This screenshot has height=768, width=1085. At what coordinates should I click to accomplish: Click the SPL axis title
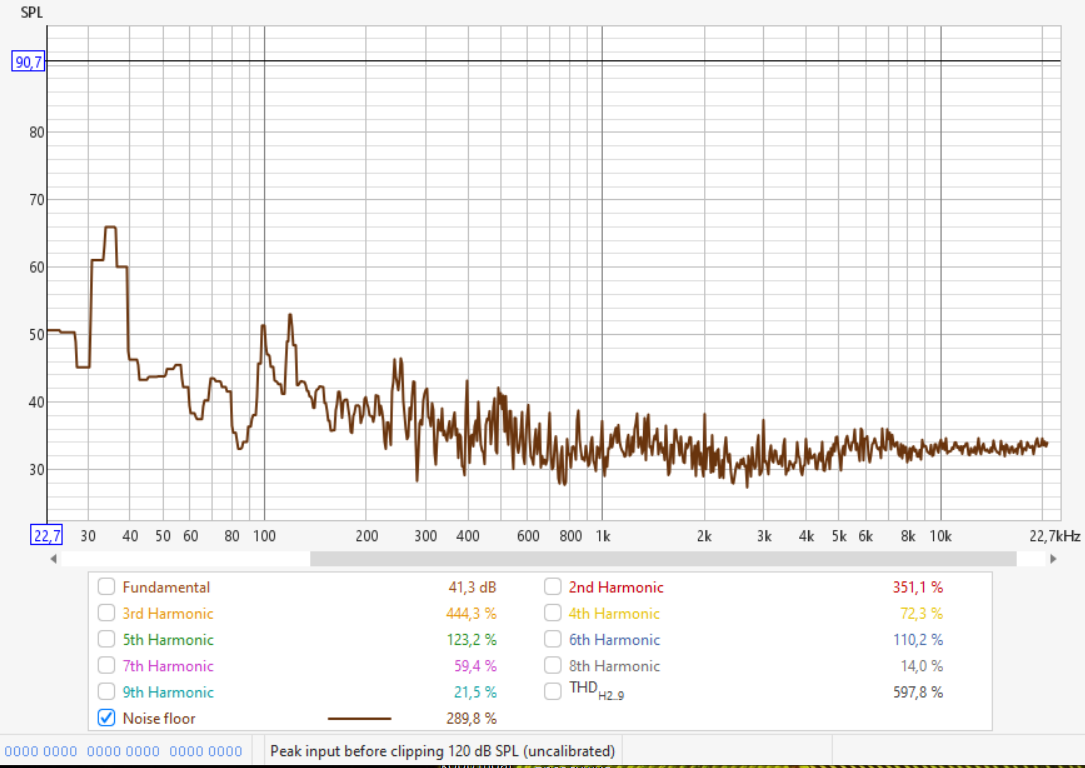click(x=31, y=12)
